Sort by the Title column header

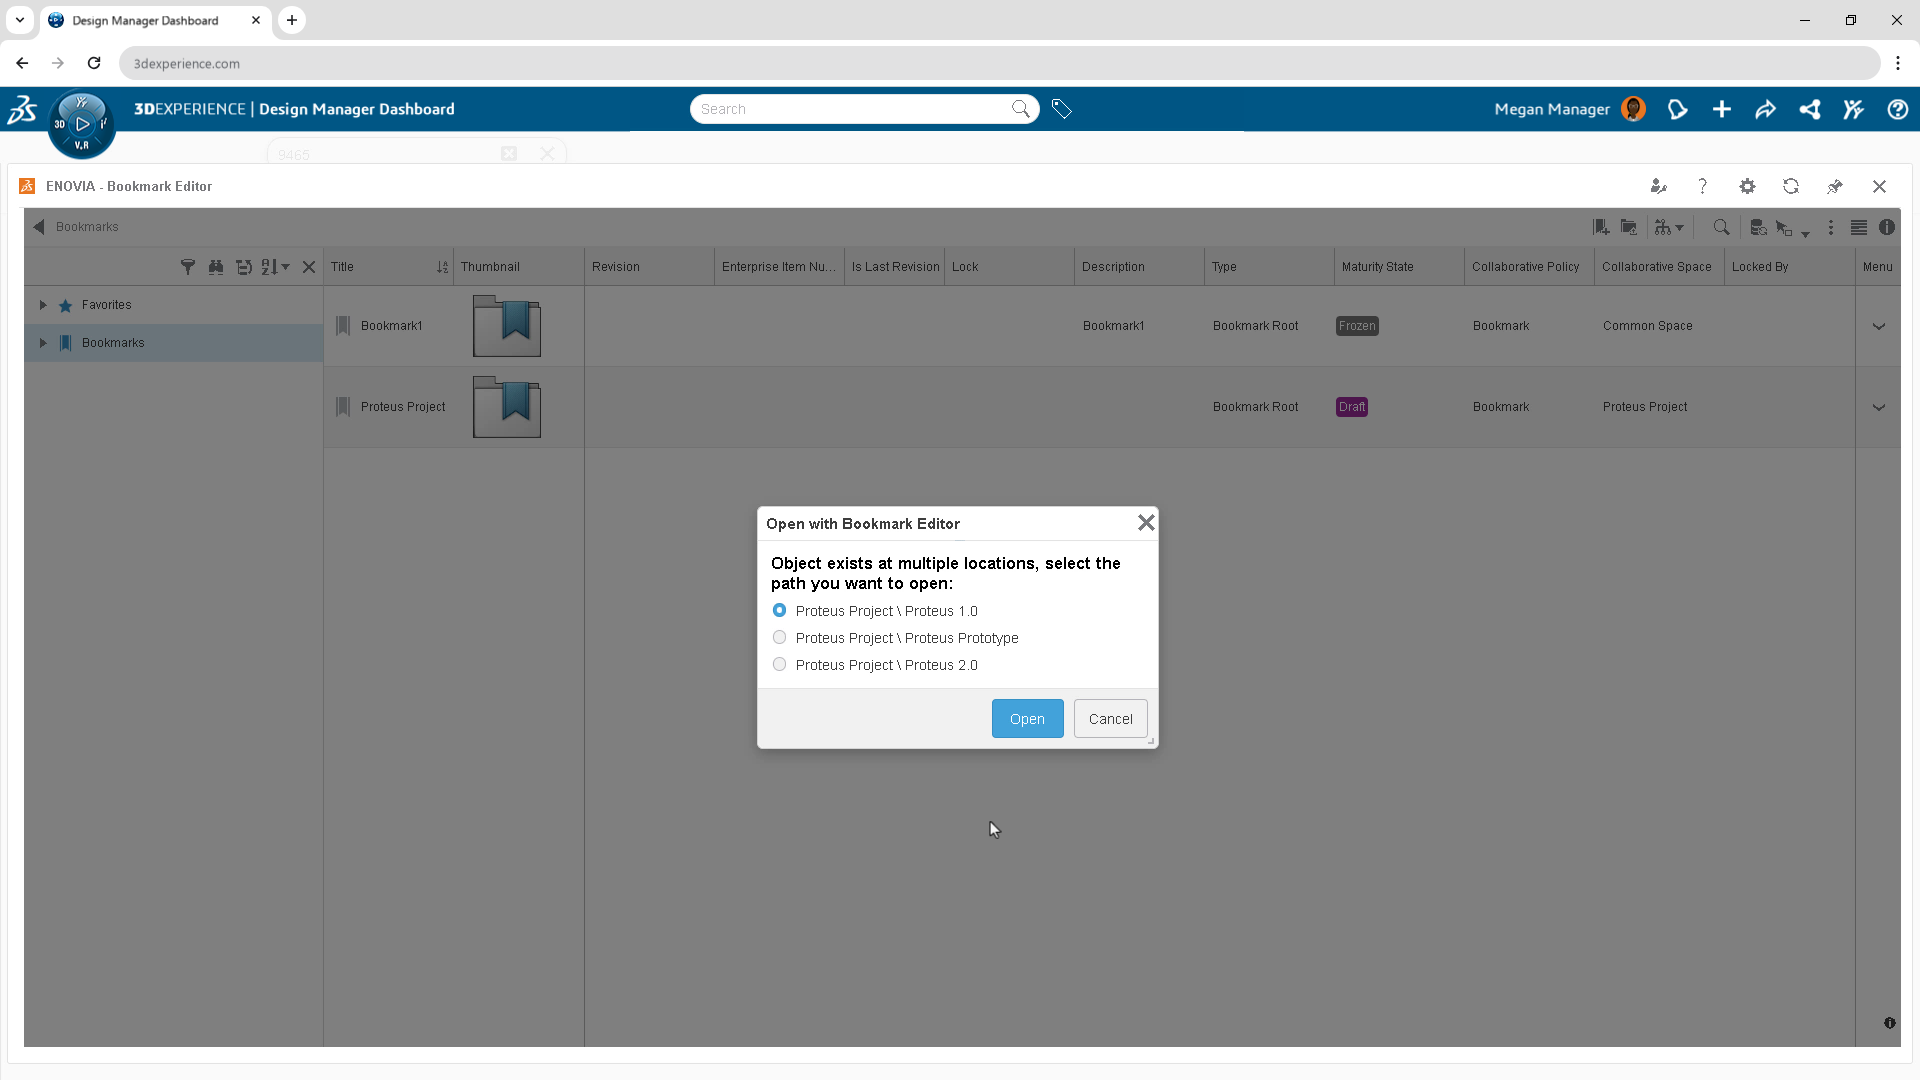pyautogui.click(x=343, y=267)
